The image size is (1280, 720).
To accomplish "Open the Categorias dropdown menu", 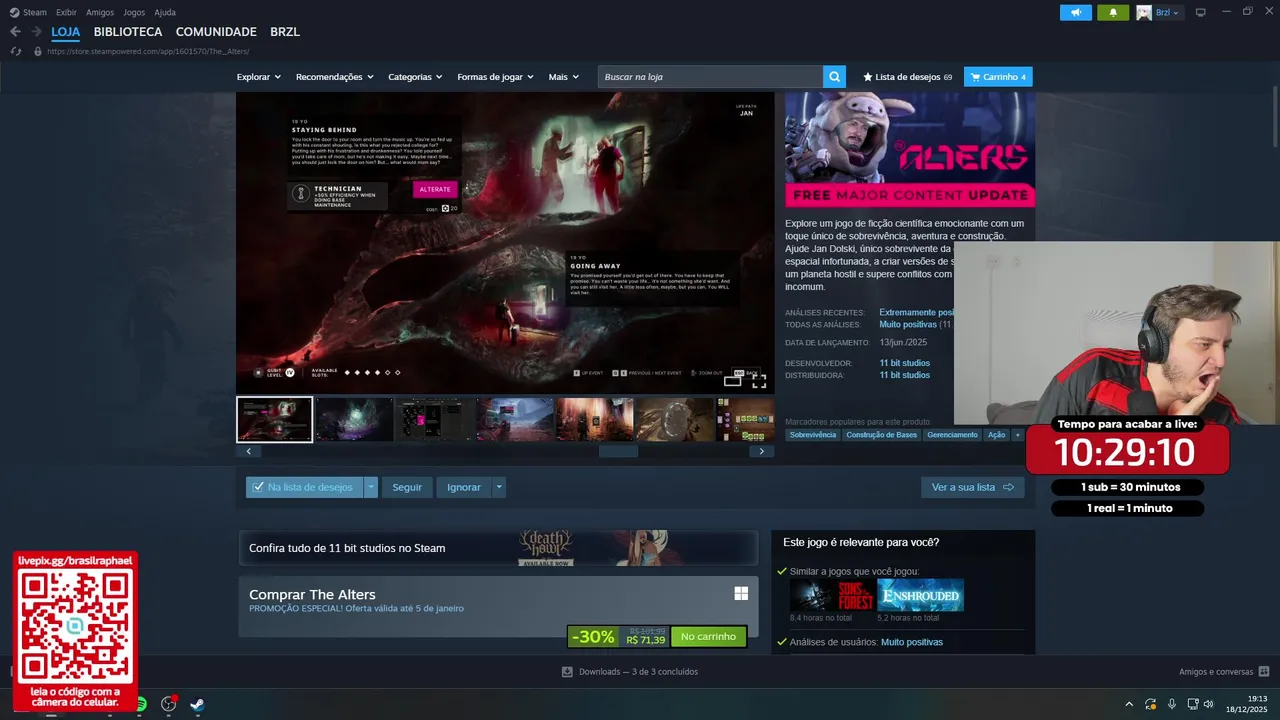I will click(x=415, y=77).
